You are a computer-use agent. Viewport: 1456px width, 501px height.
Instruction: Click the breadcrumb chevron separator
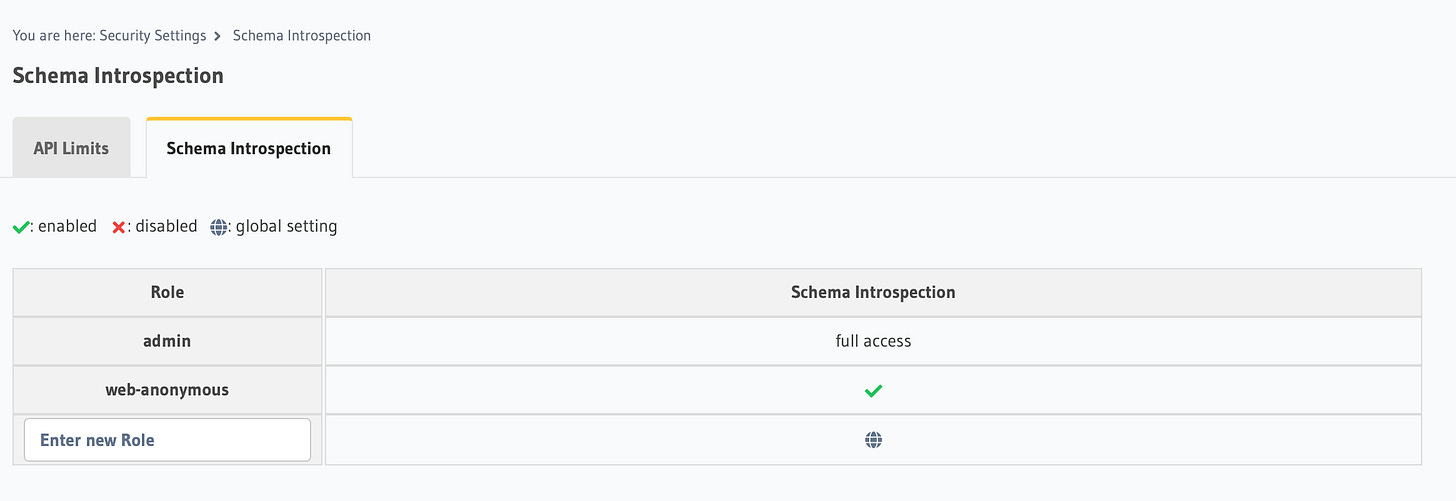pyautogui.click(x=218, y=36)
